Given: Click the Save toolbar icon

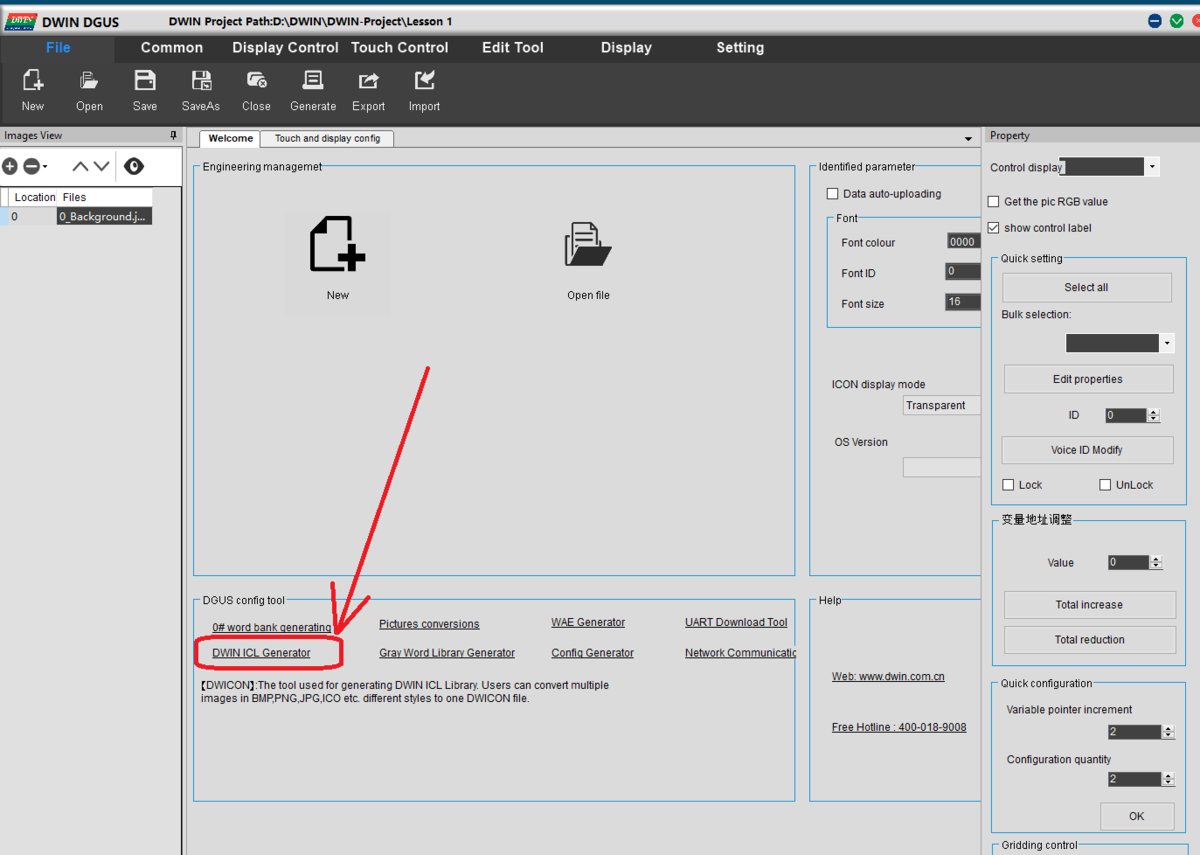Looking at the screenshot, I should click(145, 81).
